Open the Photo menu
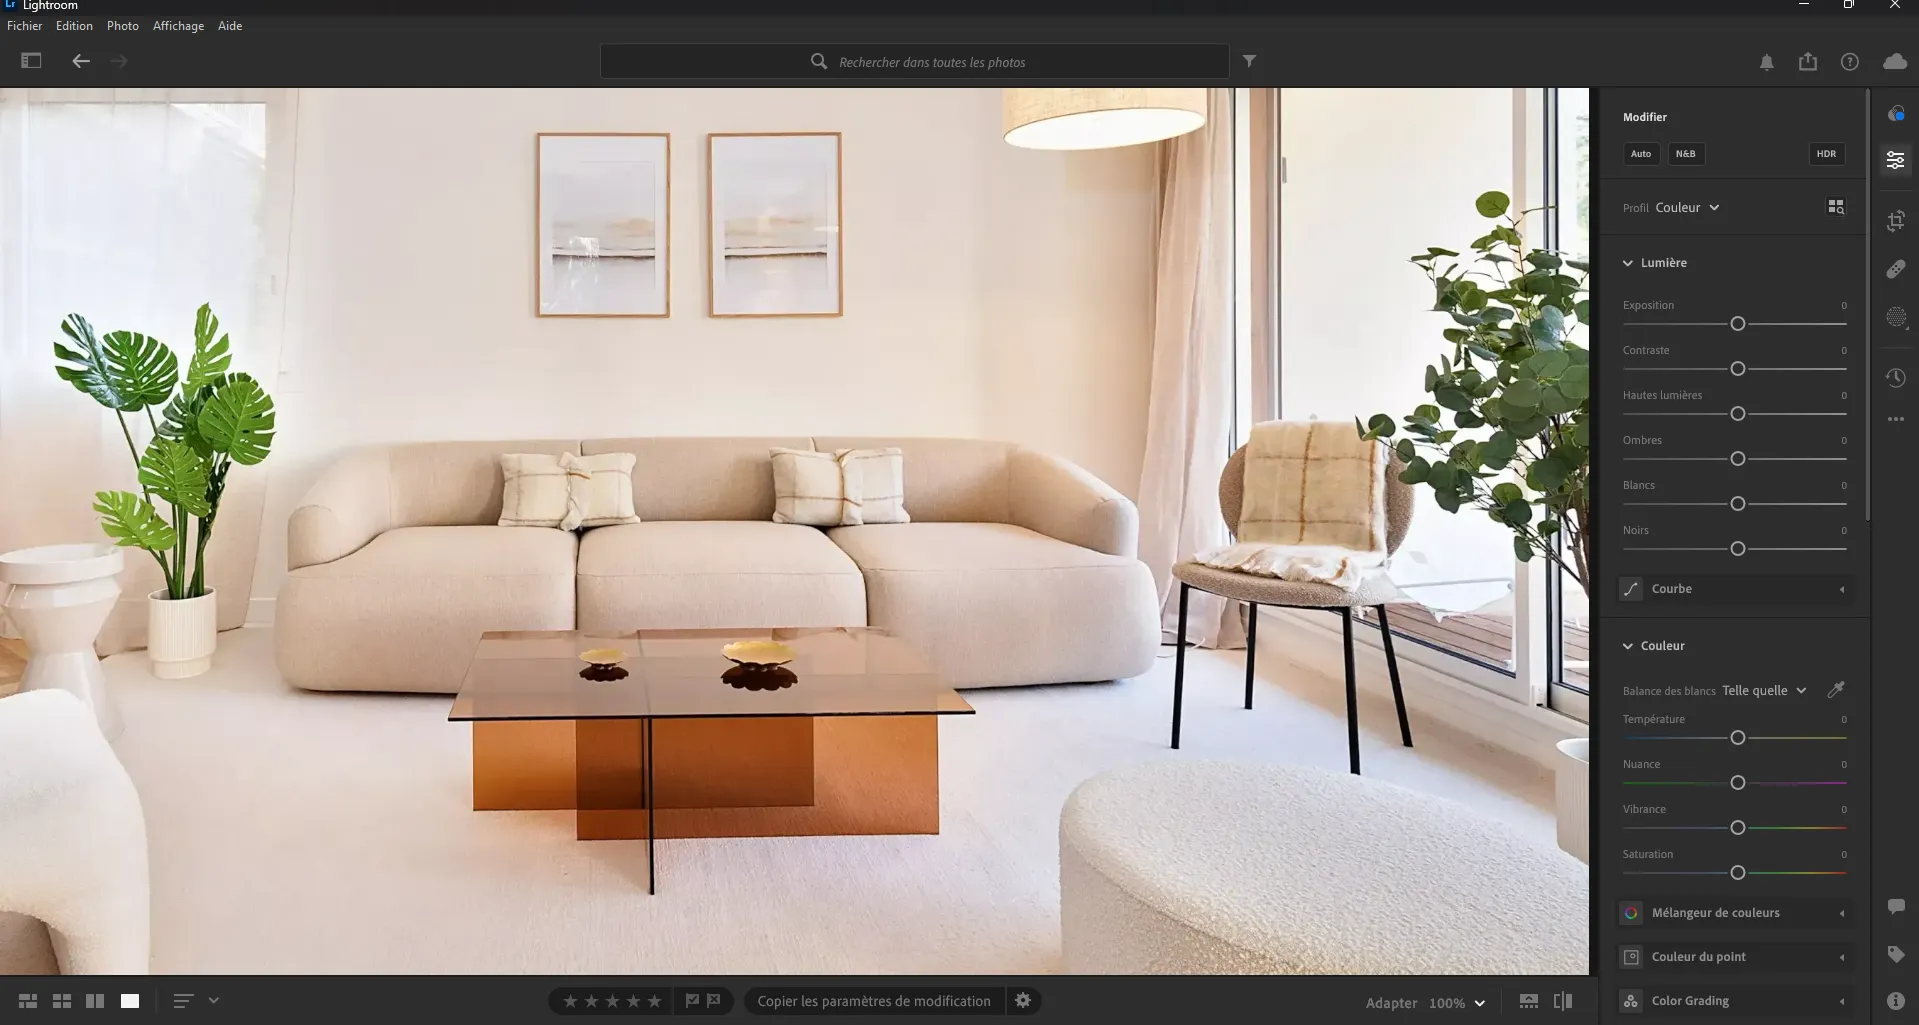Viewport: 1919px width, 1025px height. [123, 26]
